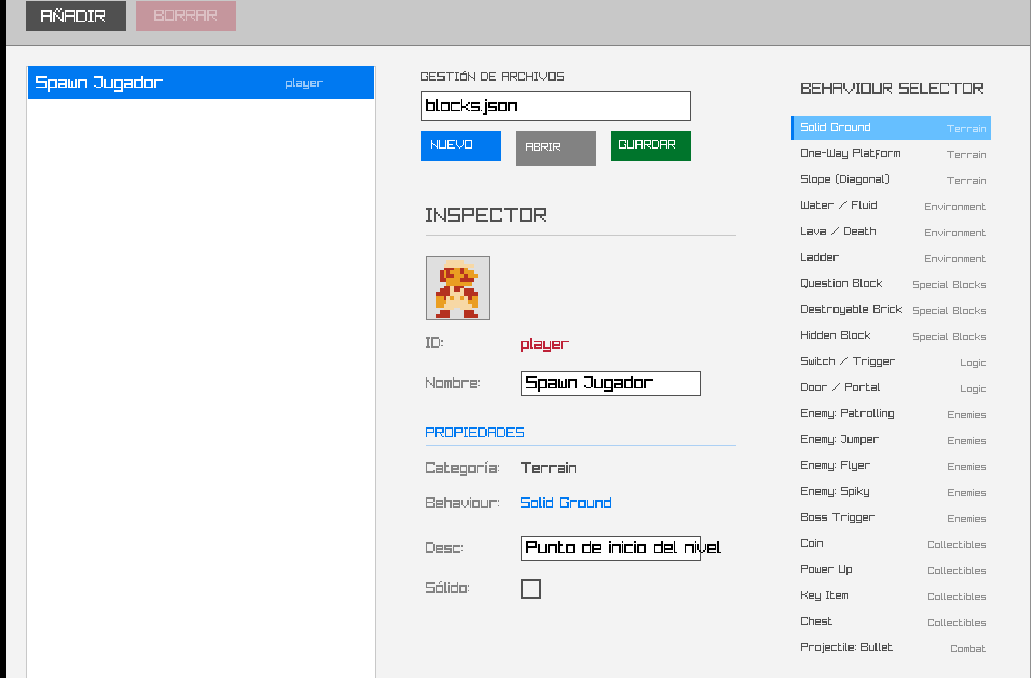Viewport: 1031px width, 678px height.
Task: Select Enemy: Jumper behaviour
Action: 891,440
